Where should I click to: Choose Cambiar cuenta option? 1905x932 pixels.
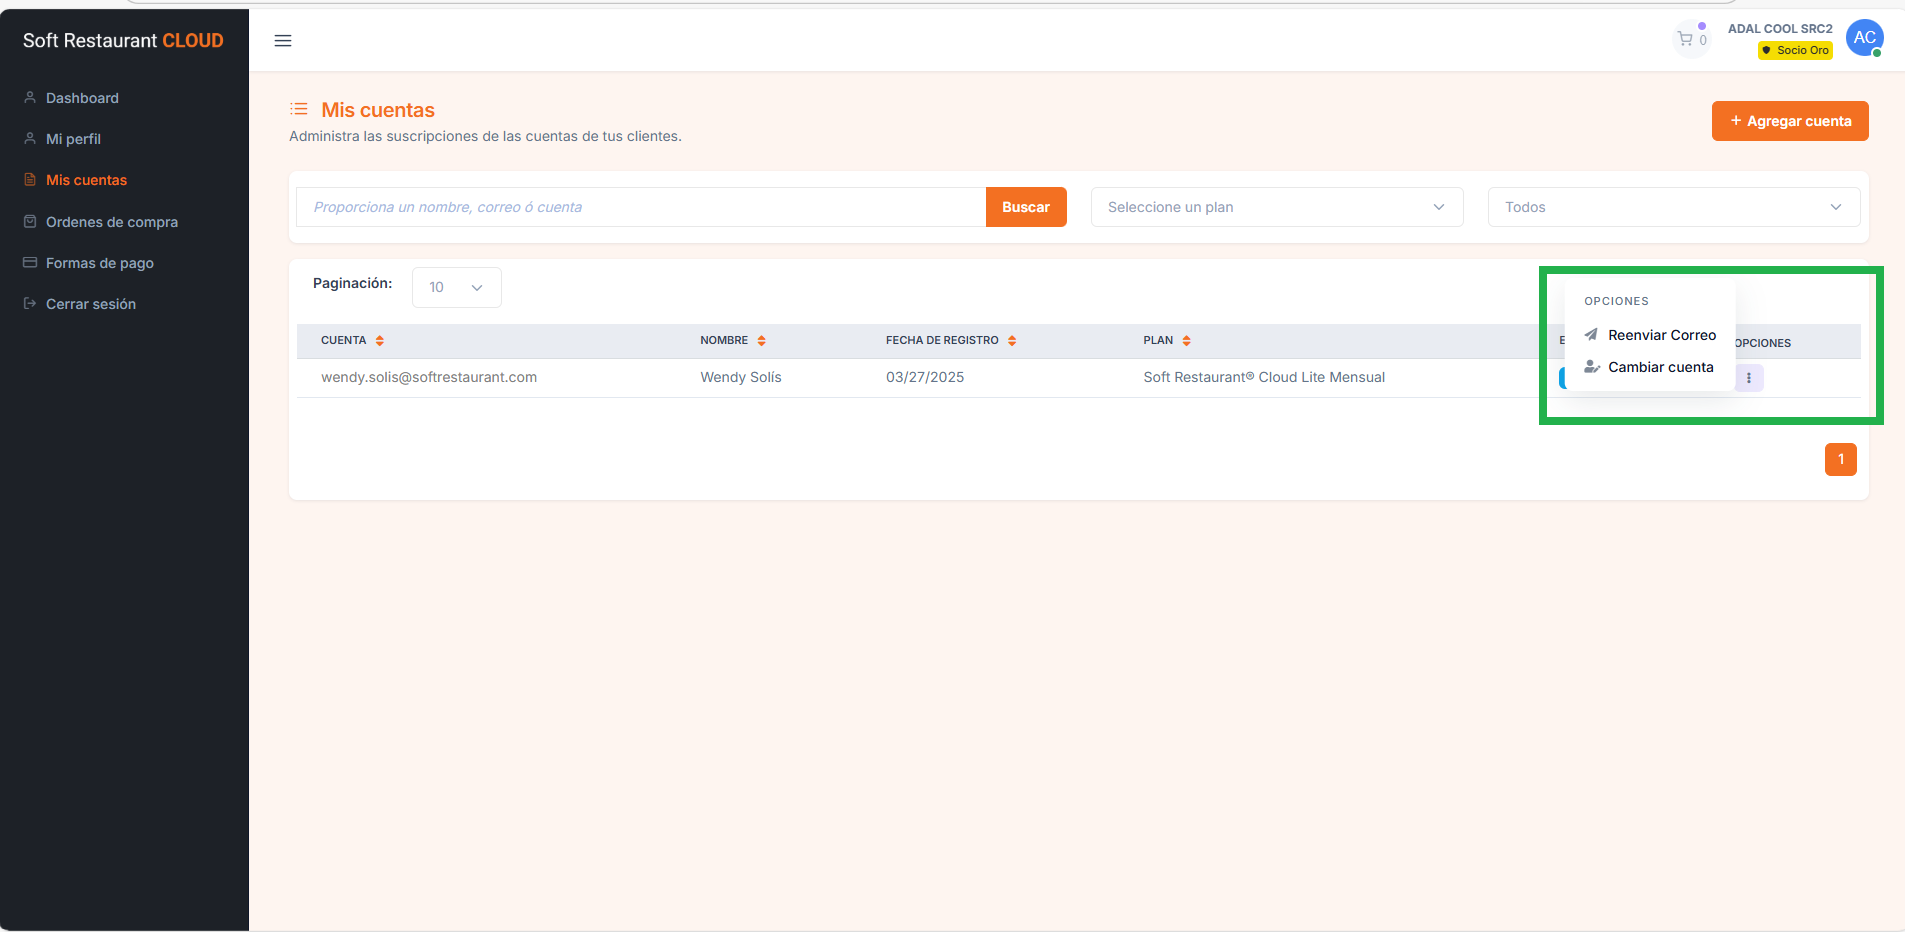coord(1650,367)
